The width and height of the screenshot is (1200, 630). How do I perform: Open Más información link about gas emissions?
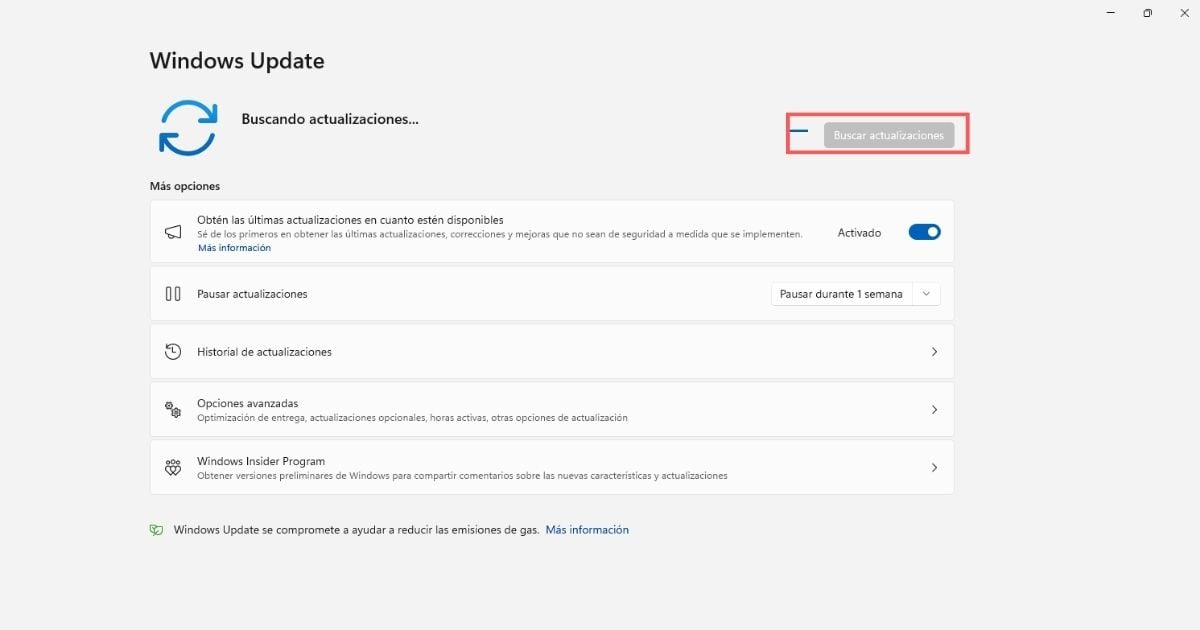point(587,530)
